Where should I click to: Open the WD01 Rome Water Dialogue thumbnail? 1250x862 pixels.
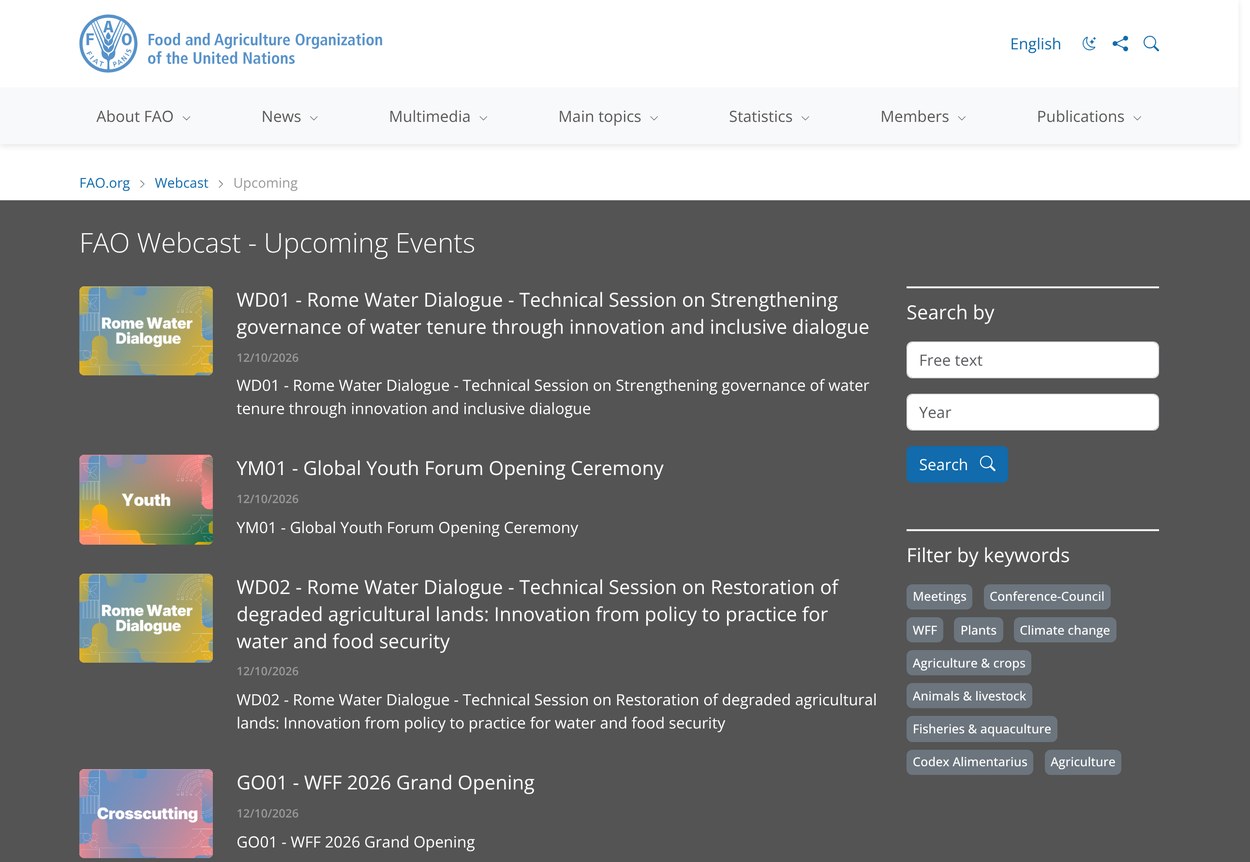point(146,331)
